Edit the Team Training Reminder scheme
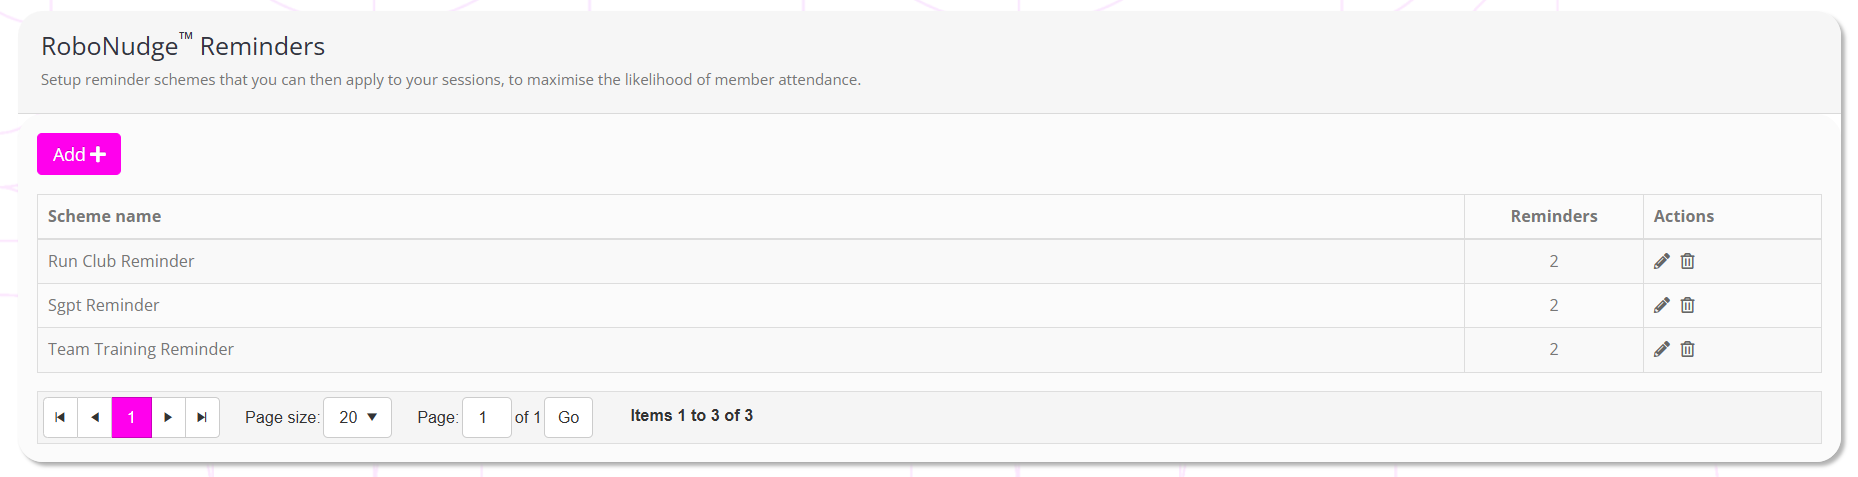 click(x=1661, y=349)
